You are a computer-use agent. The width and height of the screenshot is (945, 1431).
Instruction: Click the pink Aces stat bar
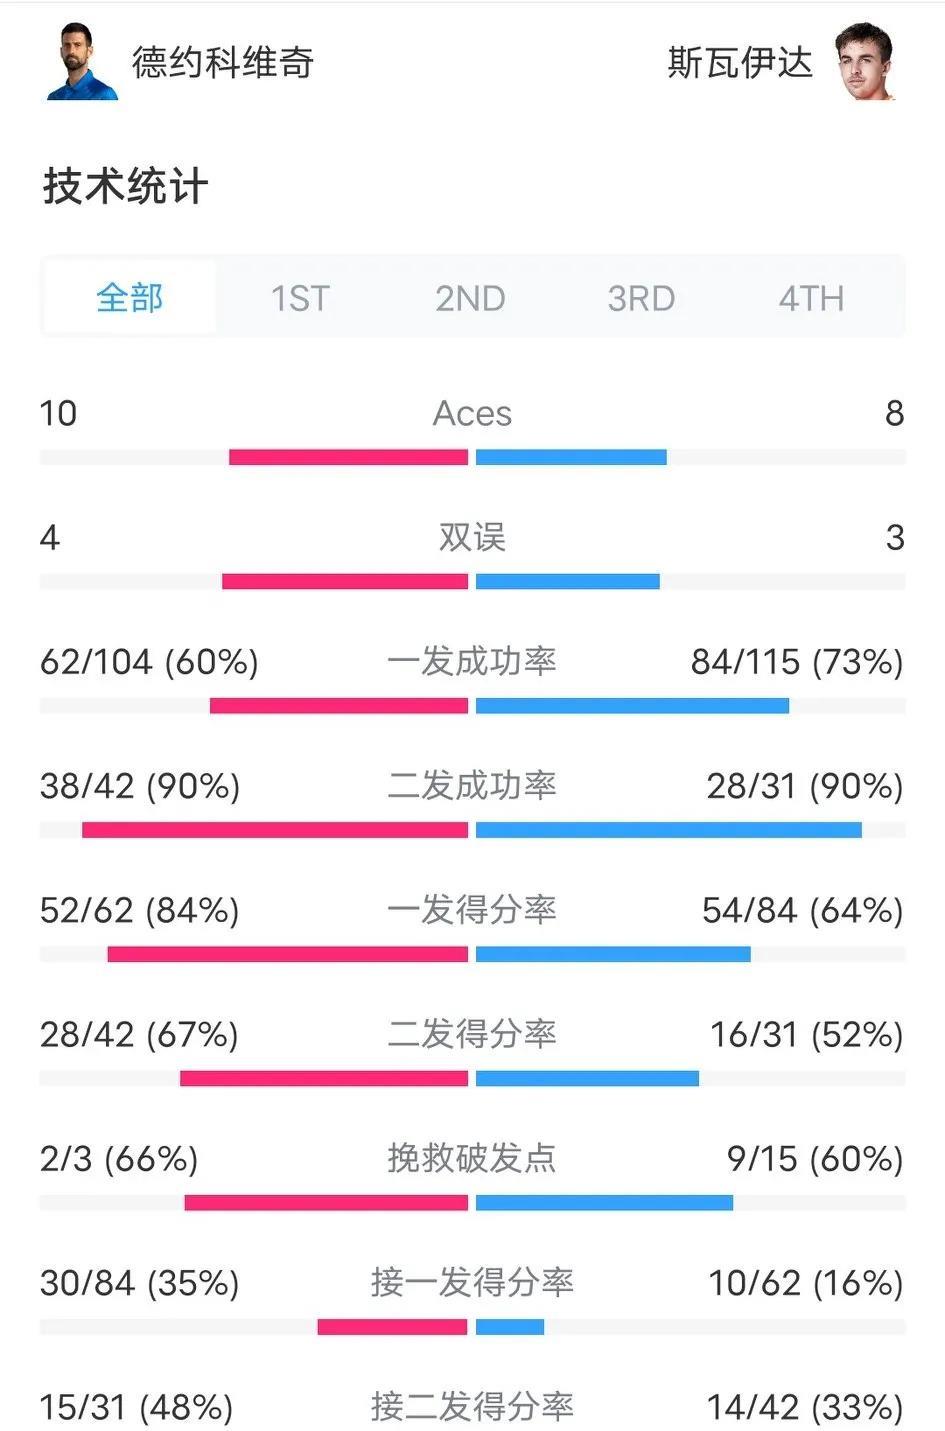(348, 457)
